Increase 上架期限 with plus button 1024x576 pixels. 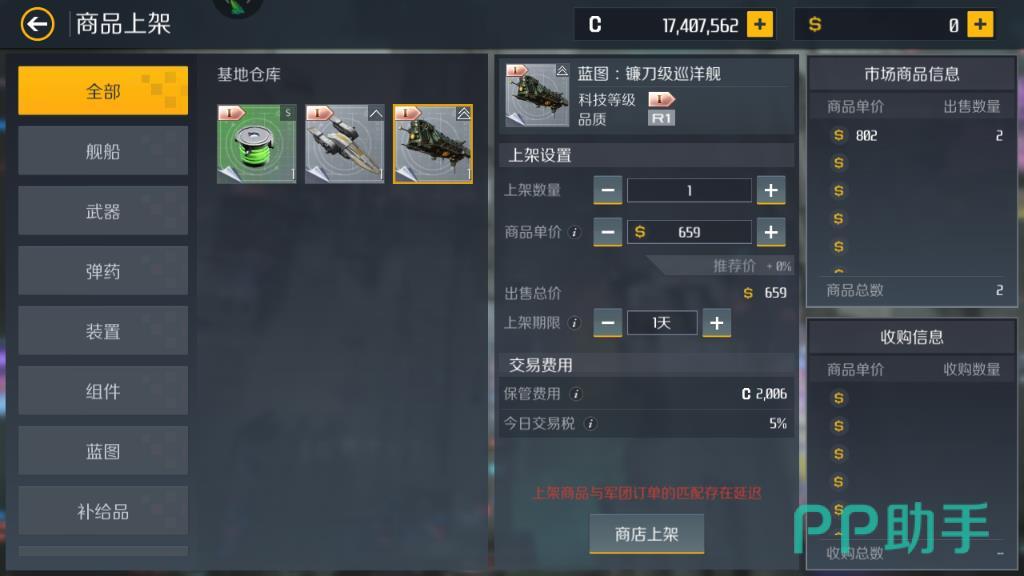(x=716, y=323)
